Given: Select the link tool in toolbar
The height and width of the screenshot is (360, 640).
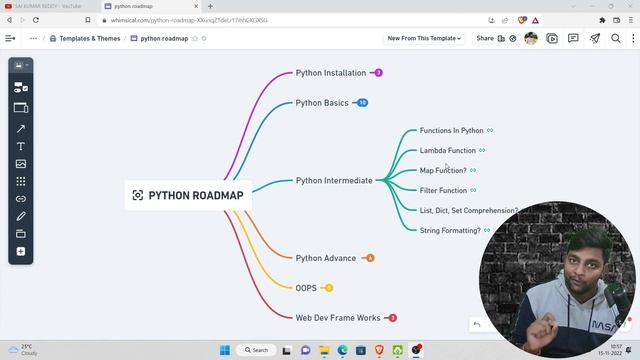Looking at the screenshot, I should tap(21, 199).
